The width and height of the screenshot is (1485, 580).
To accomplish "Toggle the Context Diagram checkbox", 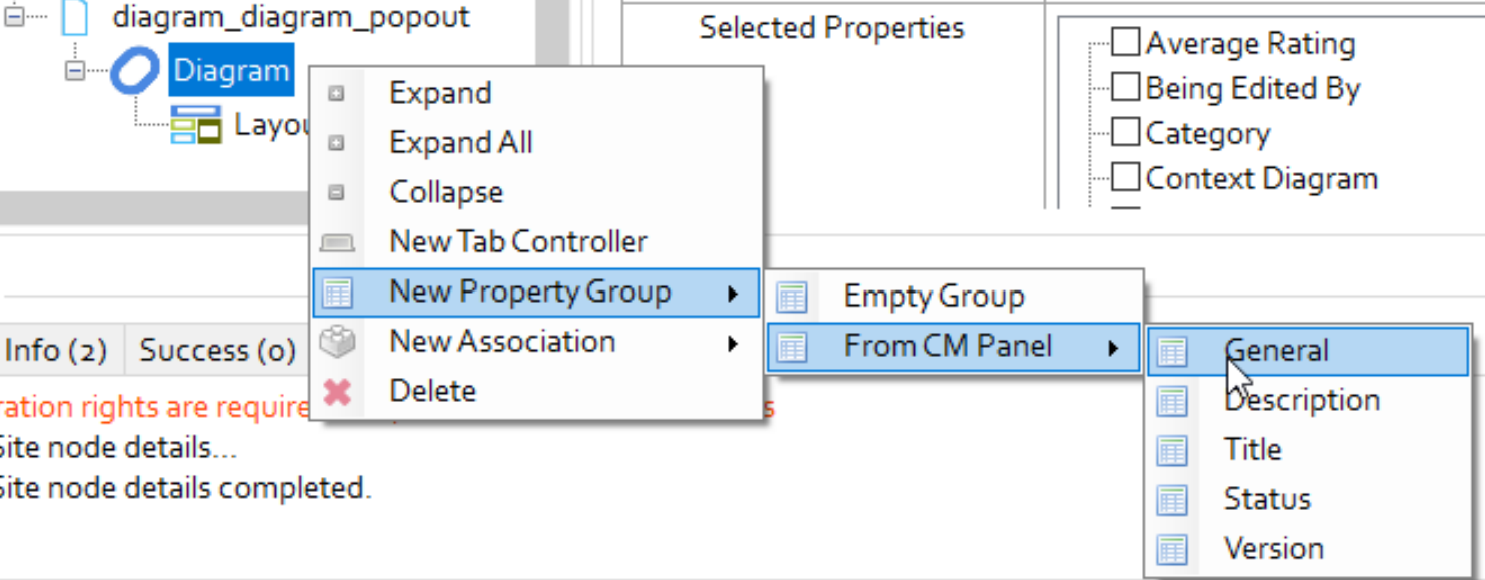I will point(1126,178).
